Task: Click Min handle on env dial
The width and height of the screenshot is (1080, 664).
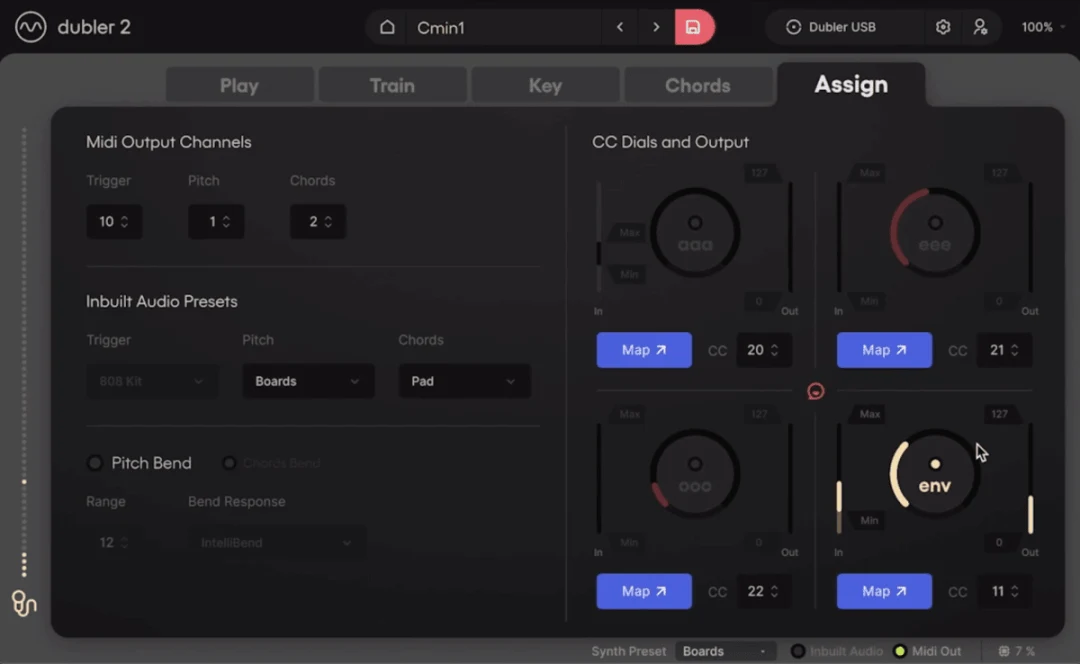Action: tap(866, 520)
